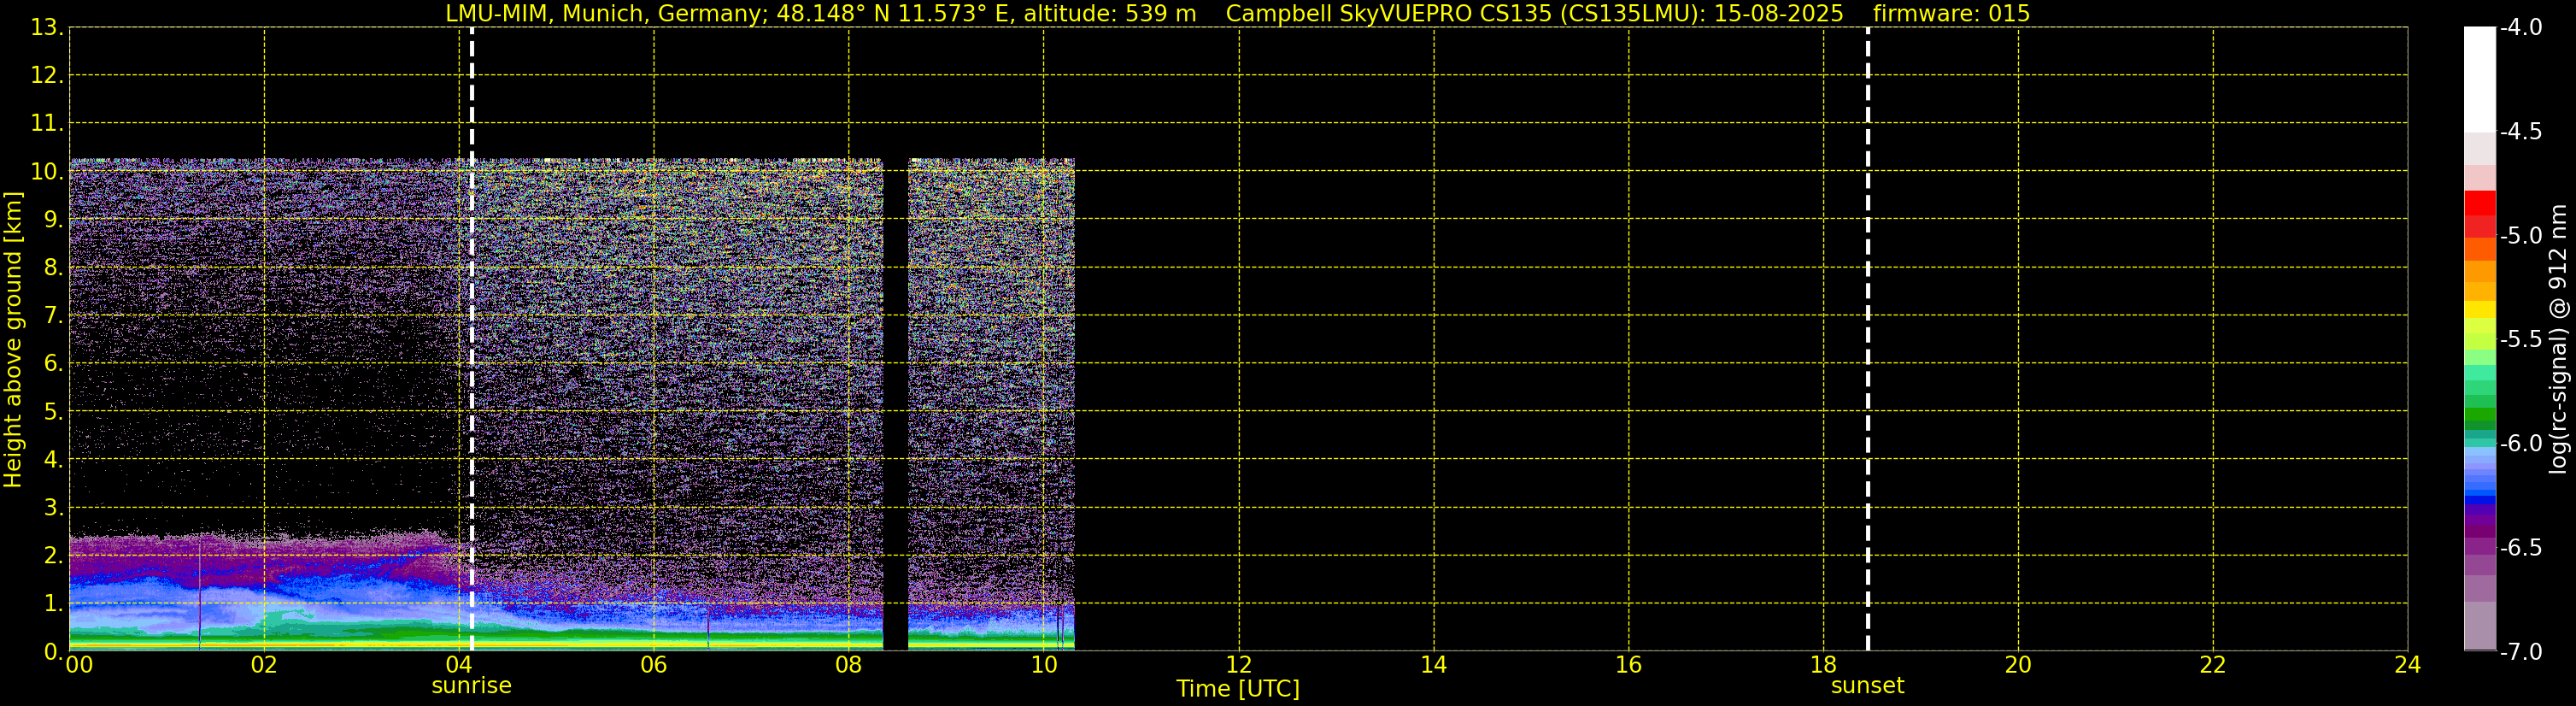Viewport: 2576px width, 706px height.
Task: Click the white top segment of the colorbar
Action: point(2480,80)
